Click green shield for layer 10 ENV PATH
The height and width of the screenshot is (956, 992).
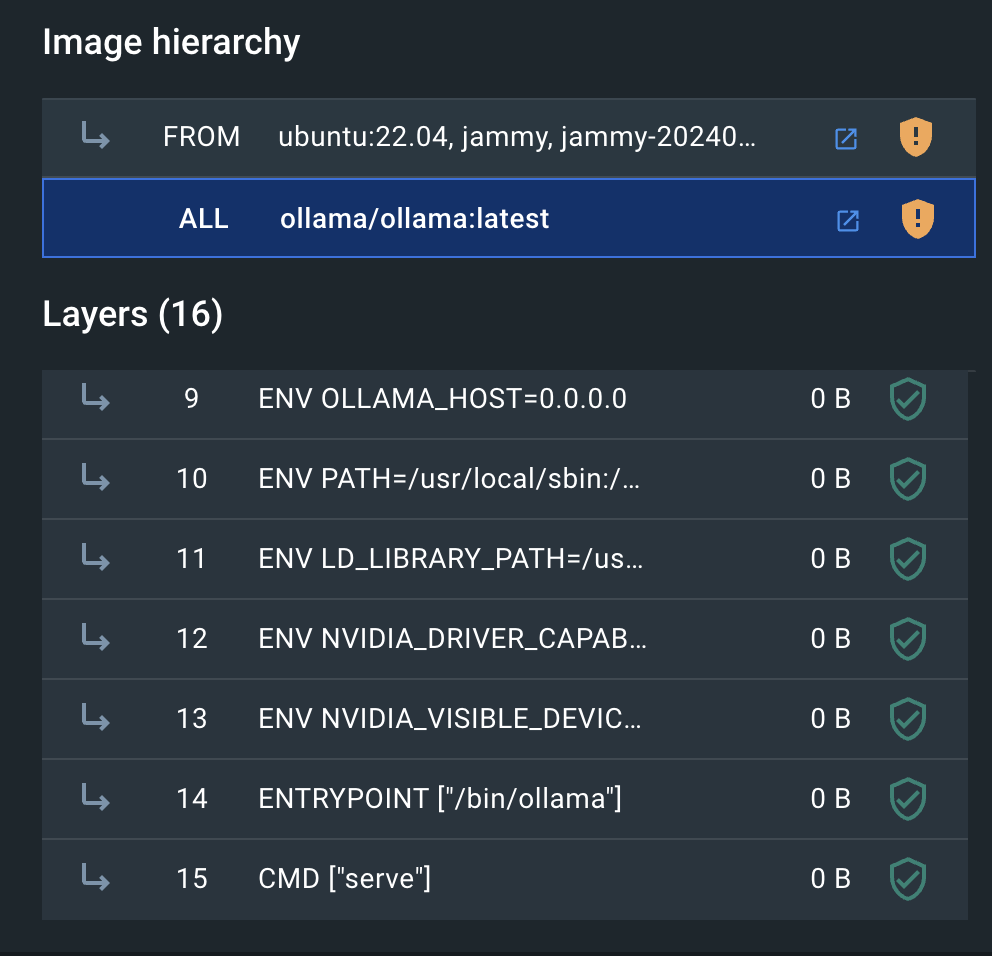coord(908,479)
